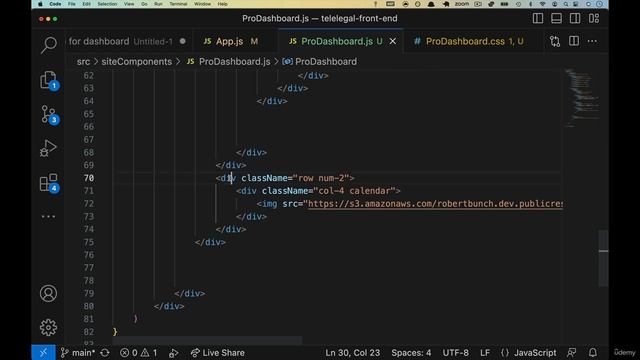Viewport: 640px width, 360px height.
Task: Synchronize changes icon in status bar
Action: point(105,353)
